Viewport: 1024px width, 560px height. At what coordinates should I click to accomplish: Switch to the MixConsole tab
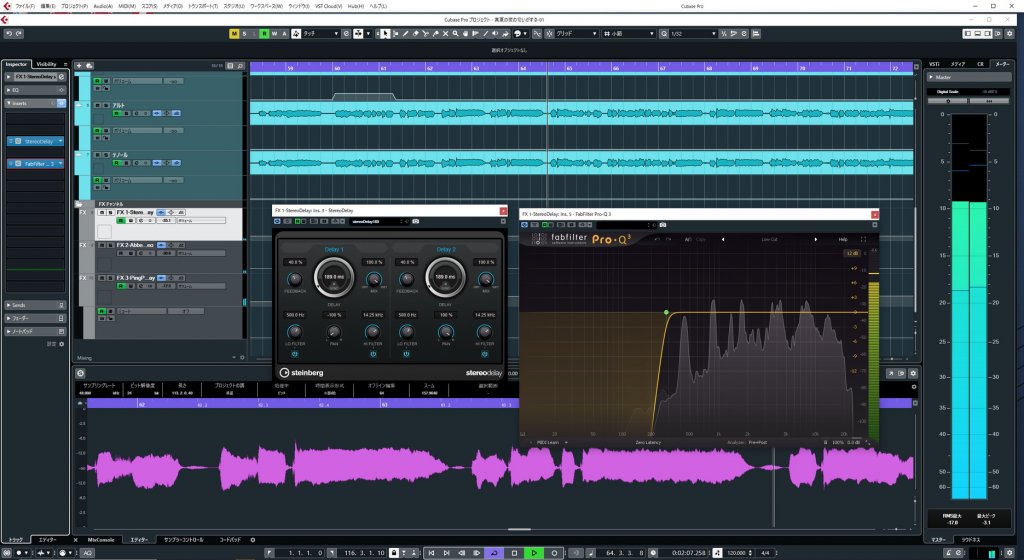tap(102, 539)
